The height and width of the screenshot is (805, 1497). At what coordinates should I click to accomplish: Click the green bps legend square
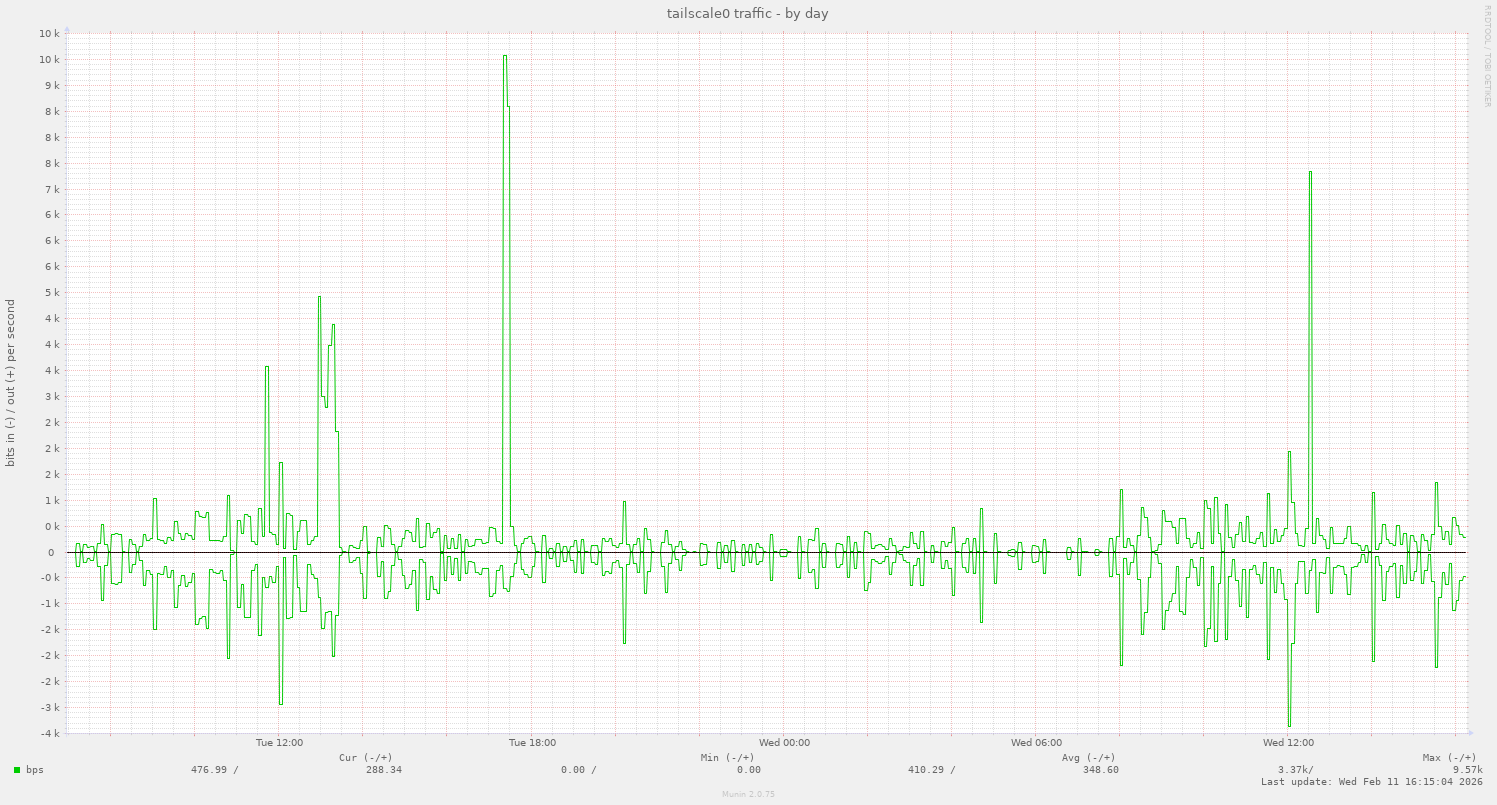tap(15, 770)
